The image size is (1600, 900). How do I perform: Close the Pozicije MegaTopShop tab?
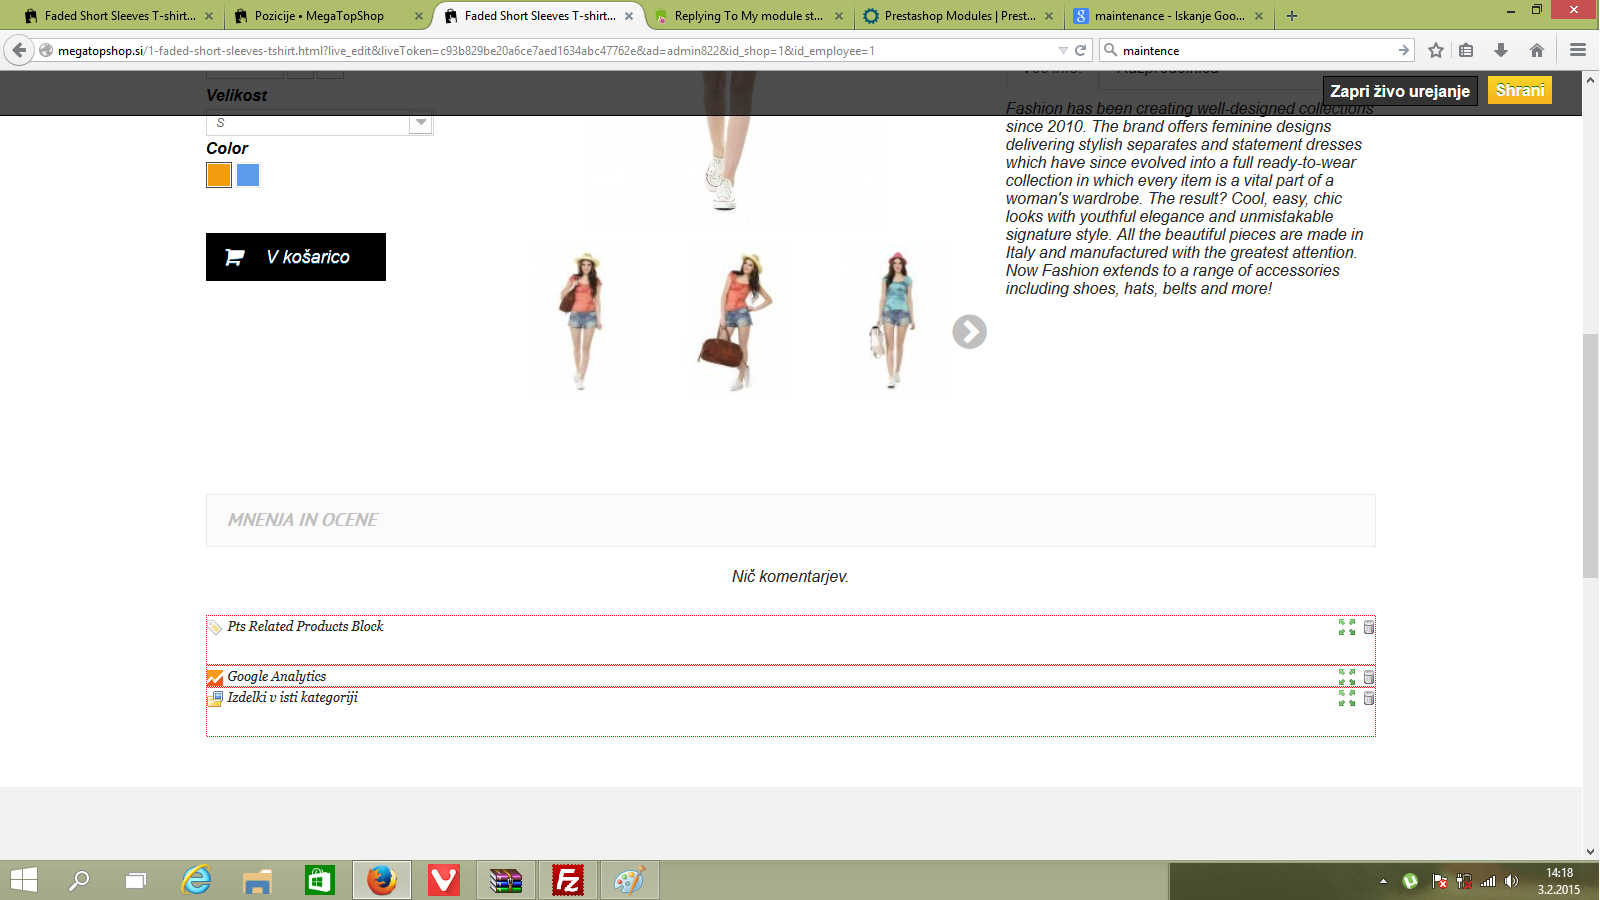(419, 16)
